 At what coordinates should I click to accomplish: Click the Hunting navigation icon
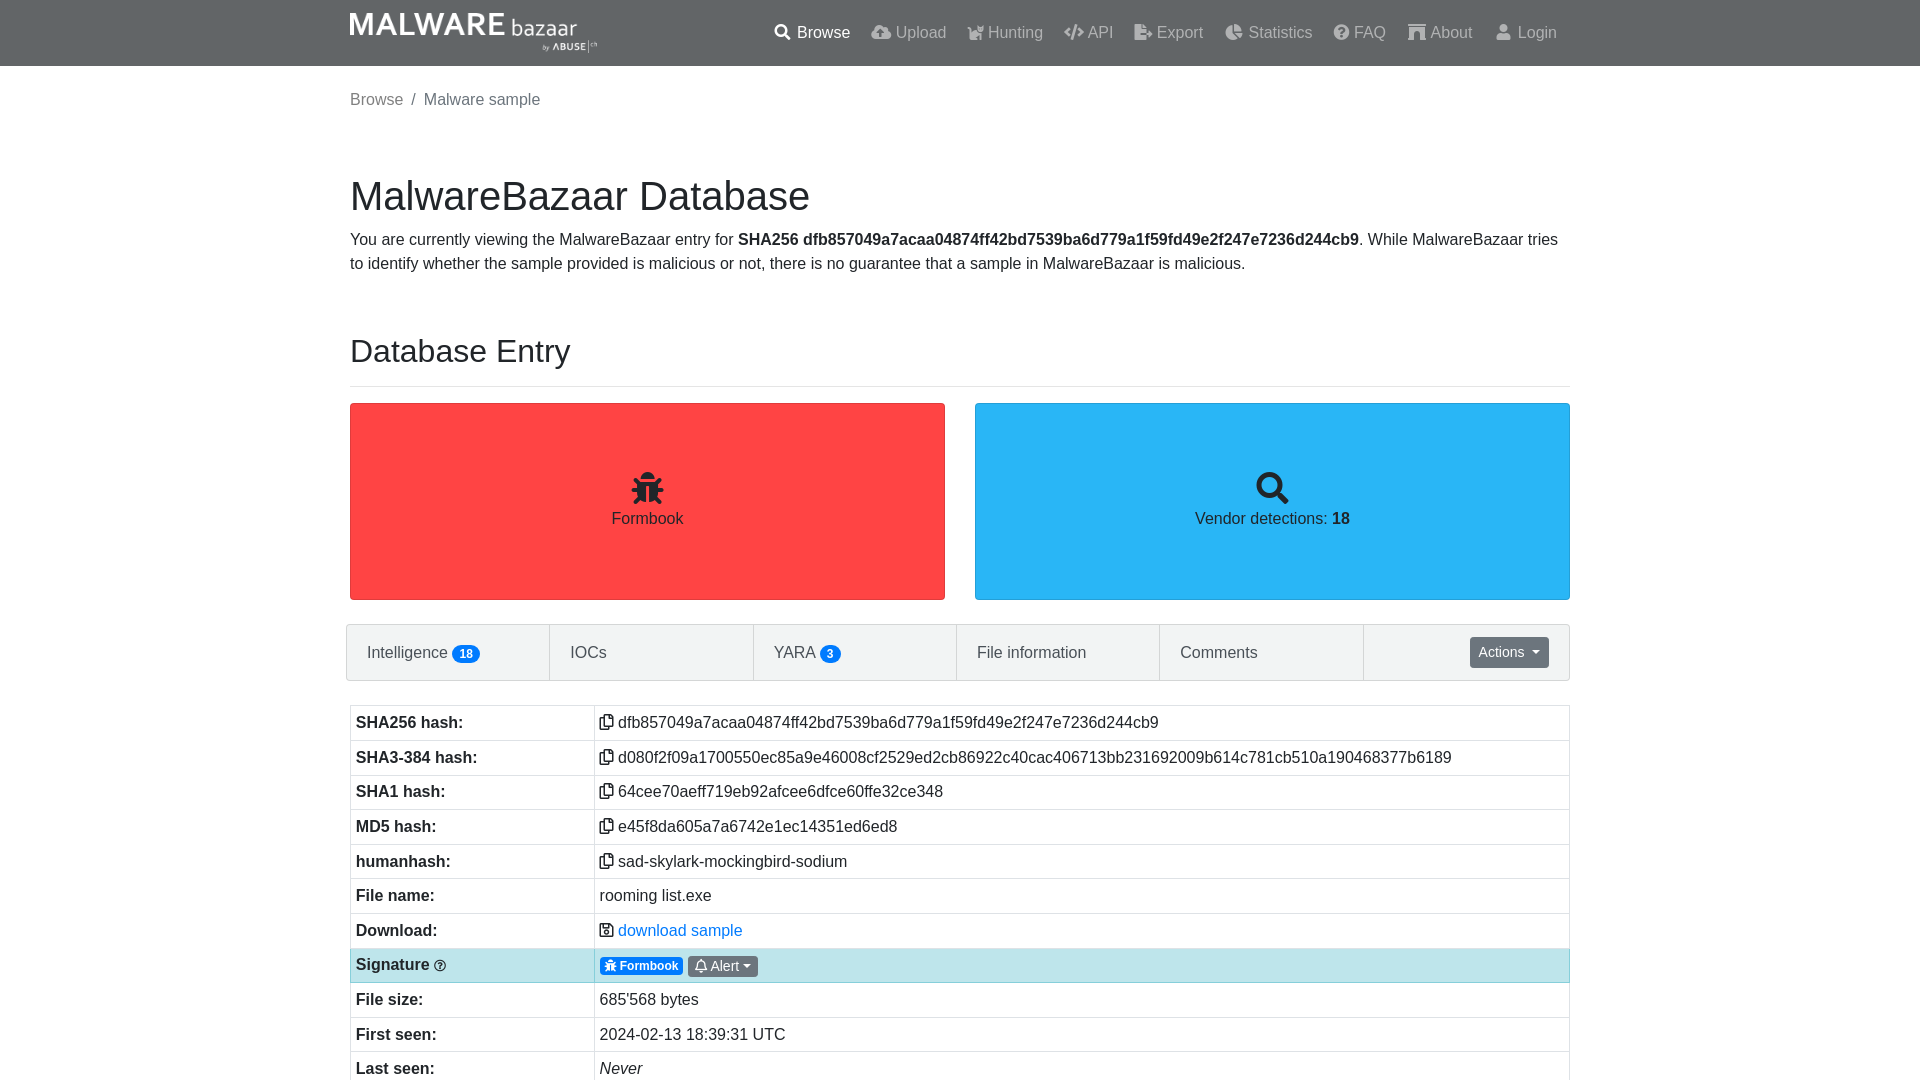click(x=975, y=33)
